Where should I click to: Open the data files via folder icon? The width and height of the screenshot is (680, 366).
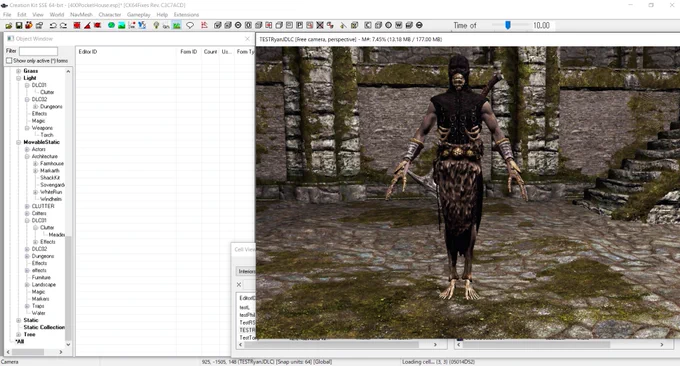tap(9, 26)
